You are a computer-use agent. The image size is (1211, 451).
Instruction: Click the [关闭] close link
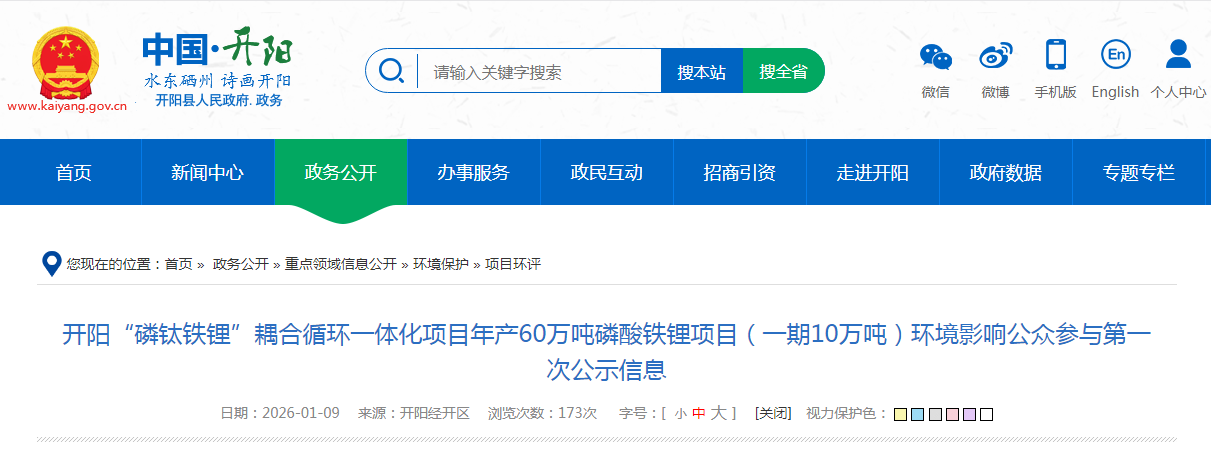point(773,413)
